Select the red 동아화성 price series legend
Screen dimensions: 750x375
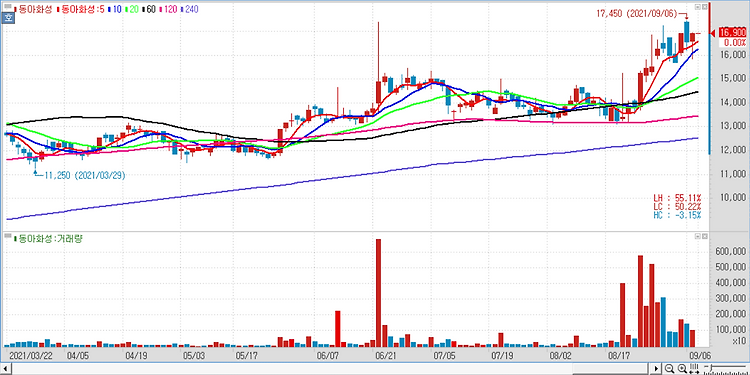point(33,9)
